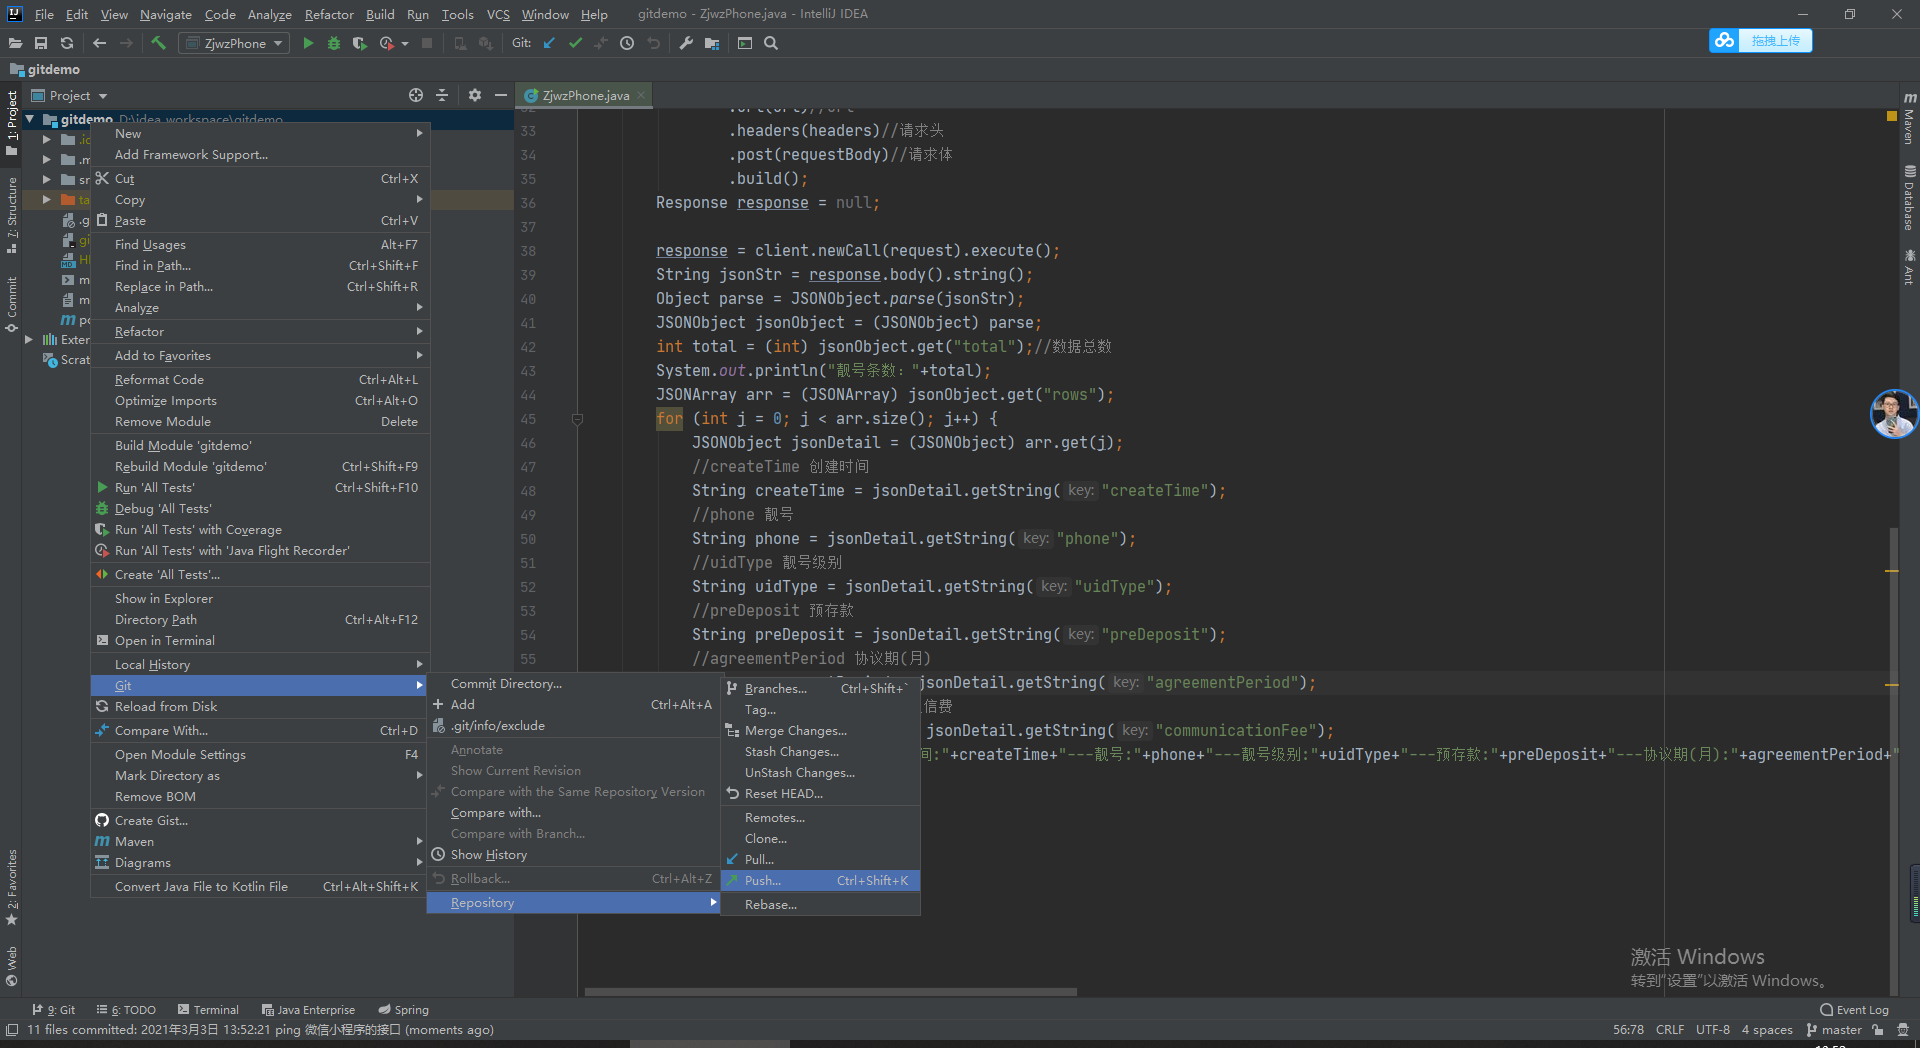Click the editor horizontal scrollbar
The image size is (1920, 1048).
click(830, 992)
